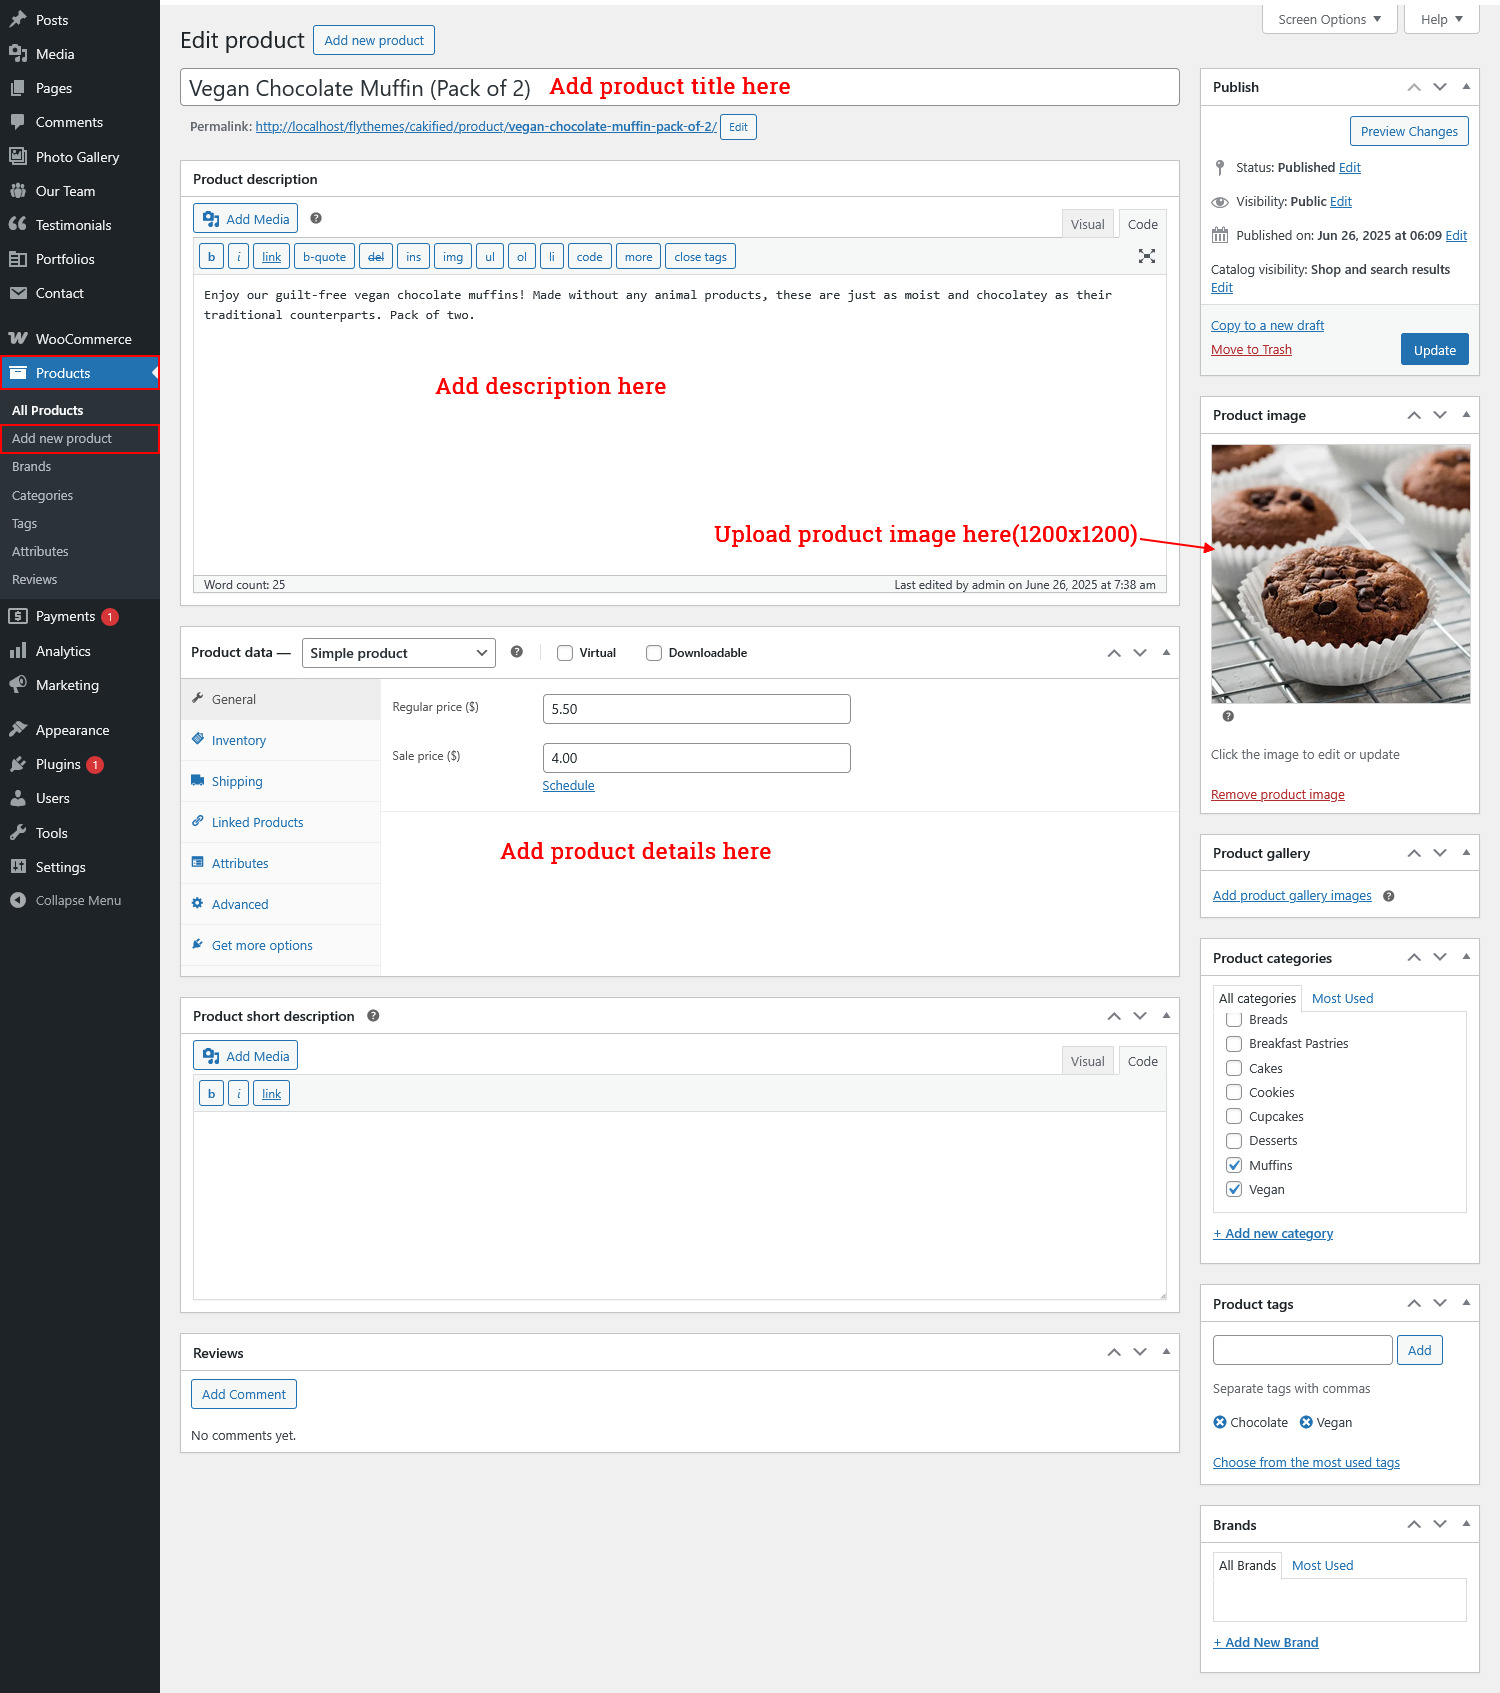Expand the Screen Options panel
This screenshot has width=1500, height=1693.
point(1329,19)
